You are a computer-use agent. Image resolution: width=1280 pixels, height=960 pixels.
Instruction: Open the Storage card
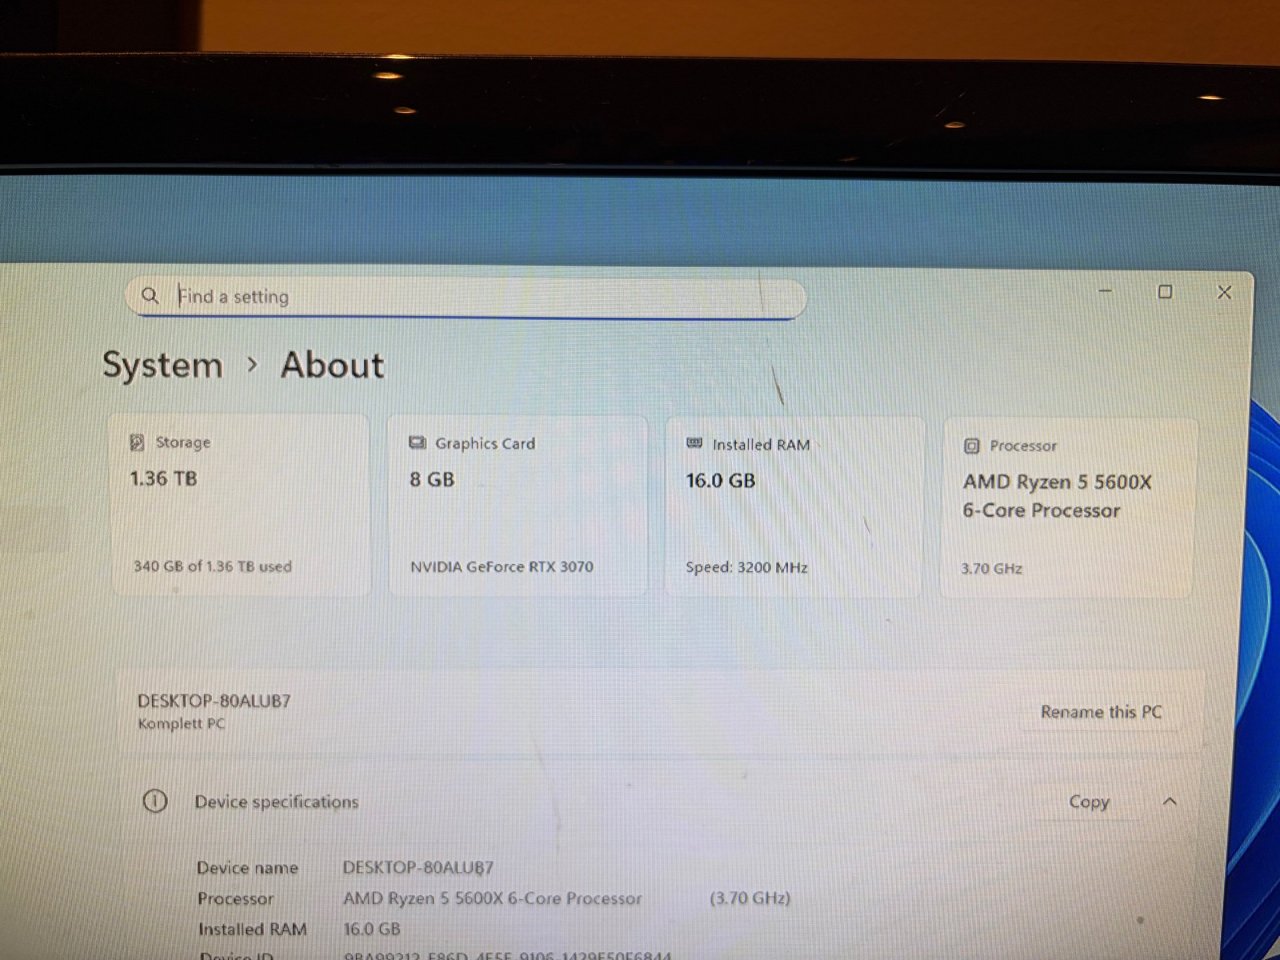240,505
